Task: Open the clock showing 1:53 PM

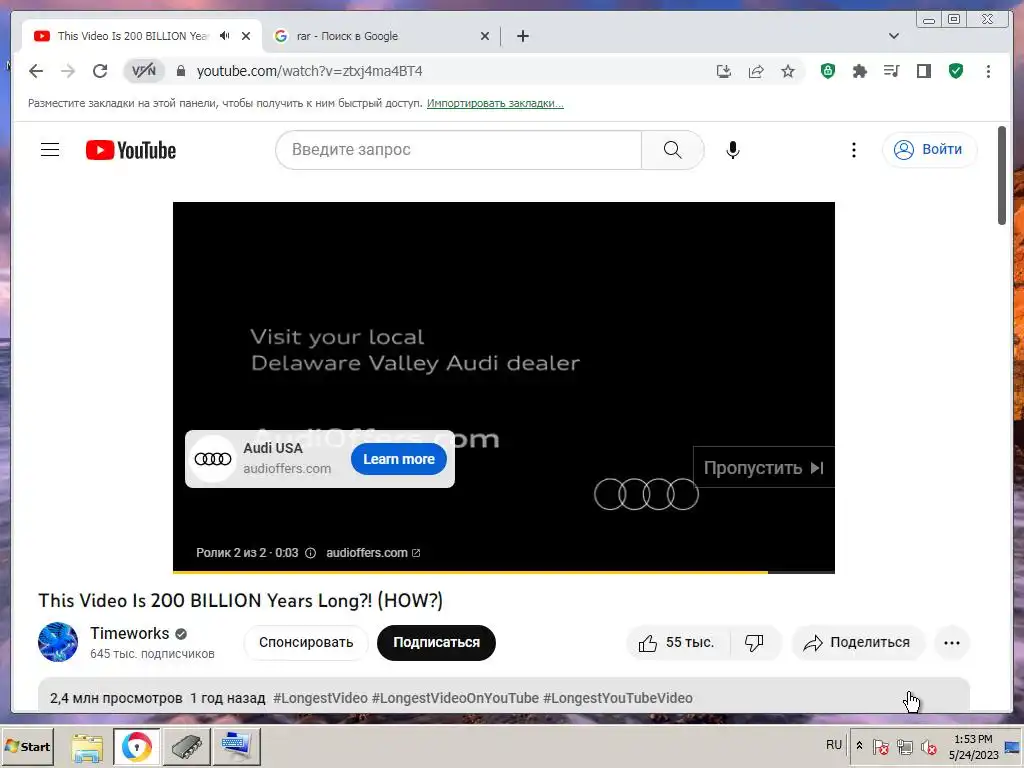Action: [x=973, y=746]
